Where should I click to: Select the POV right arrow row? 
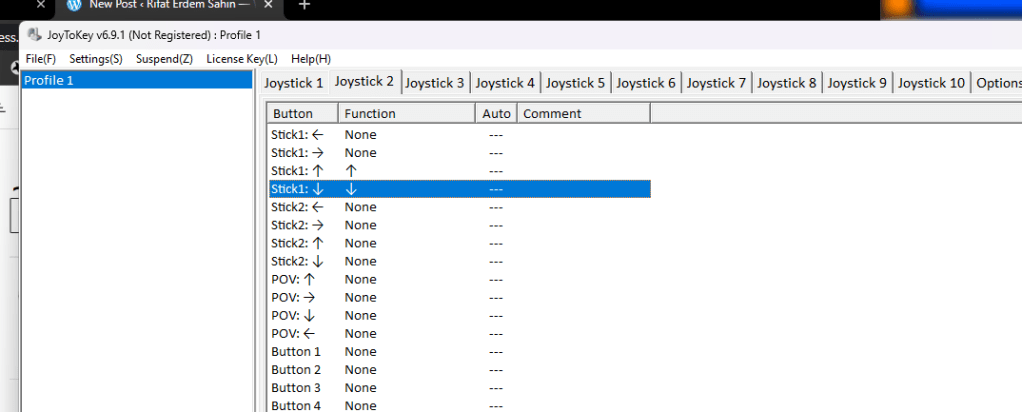tap(460, 297)
